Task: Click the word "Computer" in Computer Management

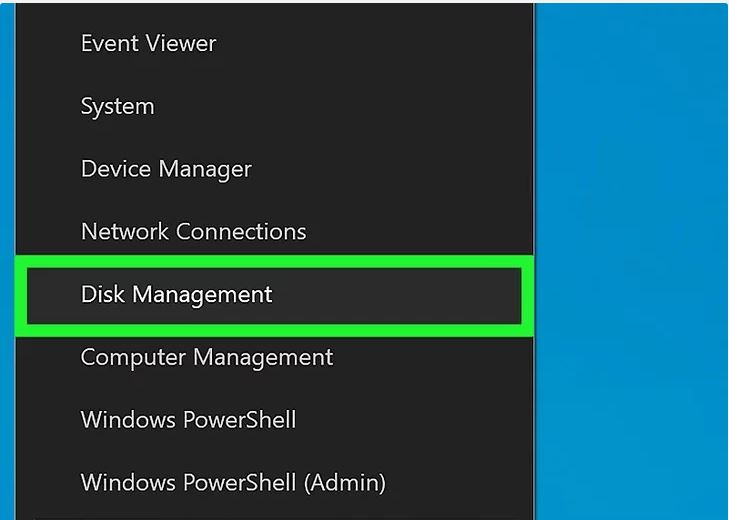Action: tap(133, 358)
